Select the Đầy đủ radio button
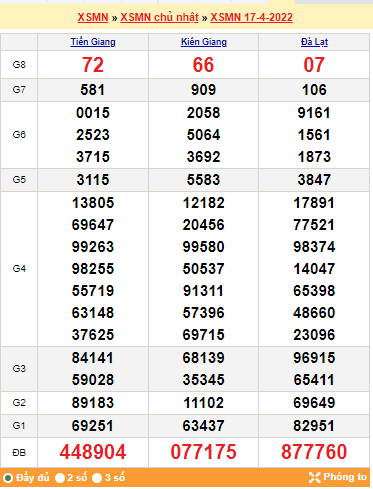Screen dimensions: 373x489 (8, 478)
